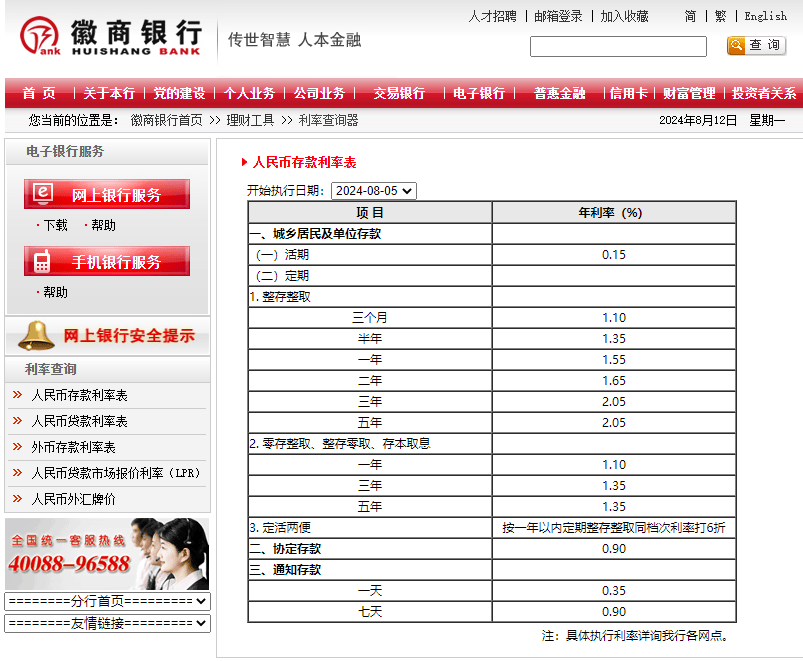803x661 pixels.
Task: Open 党的建设 menu
Action: (x=179, y=93)
